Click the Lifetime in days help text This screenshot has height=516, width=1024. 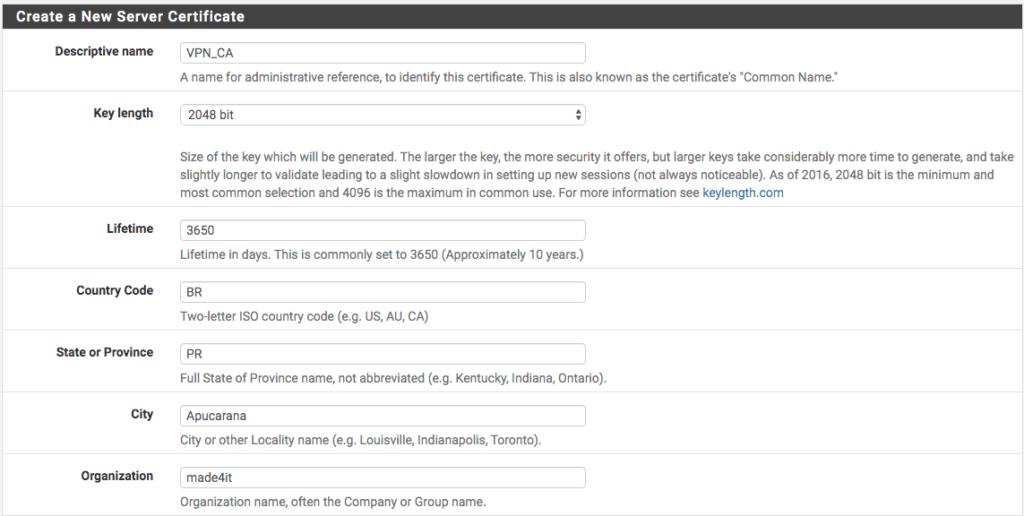click(x=382, y=255)
